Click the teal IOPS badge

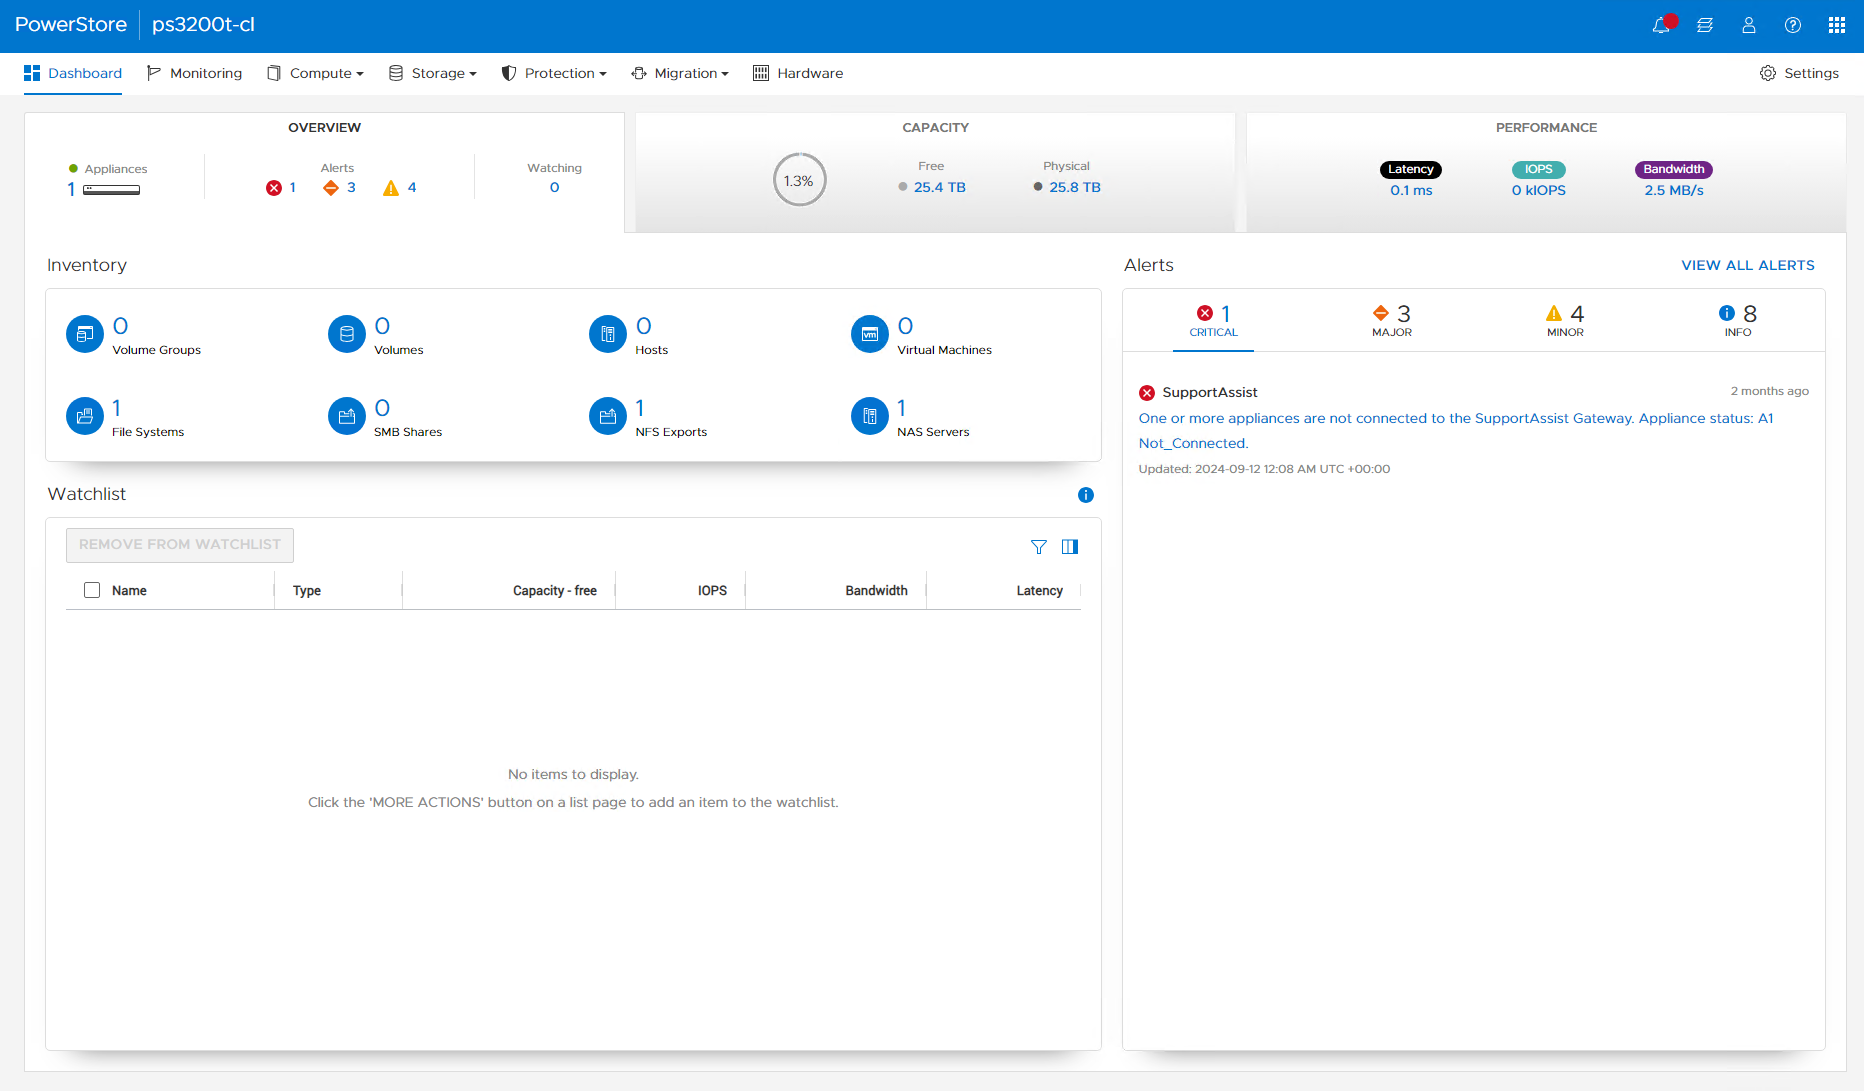click(1539, 169)
